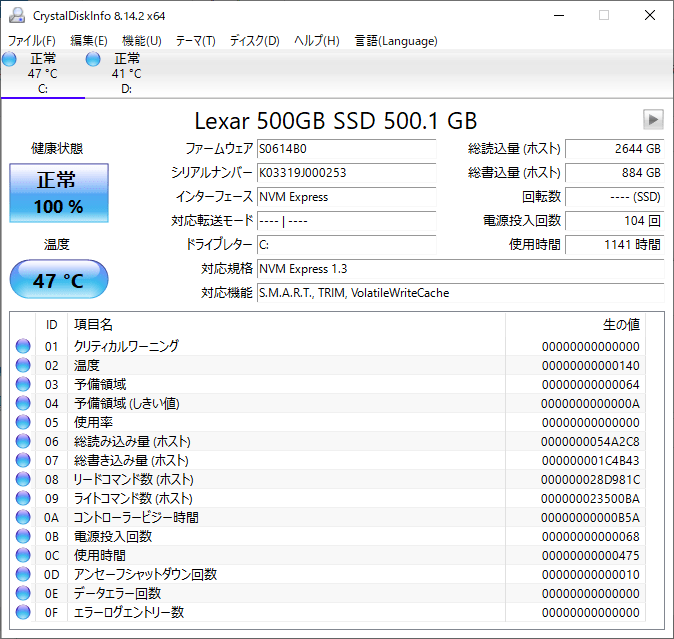Image resolution: width=674 pixels, height=639 pixels.
Task: Click the drive letter field C:
Action: pyautogui.click(x=346, y=245)
